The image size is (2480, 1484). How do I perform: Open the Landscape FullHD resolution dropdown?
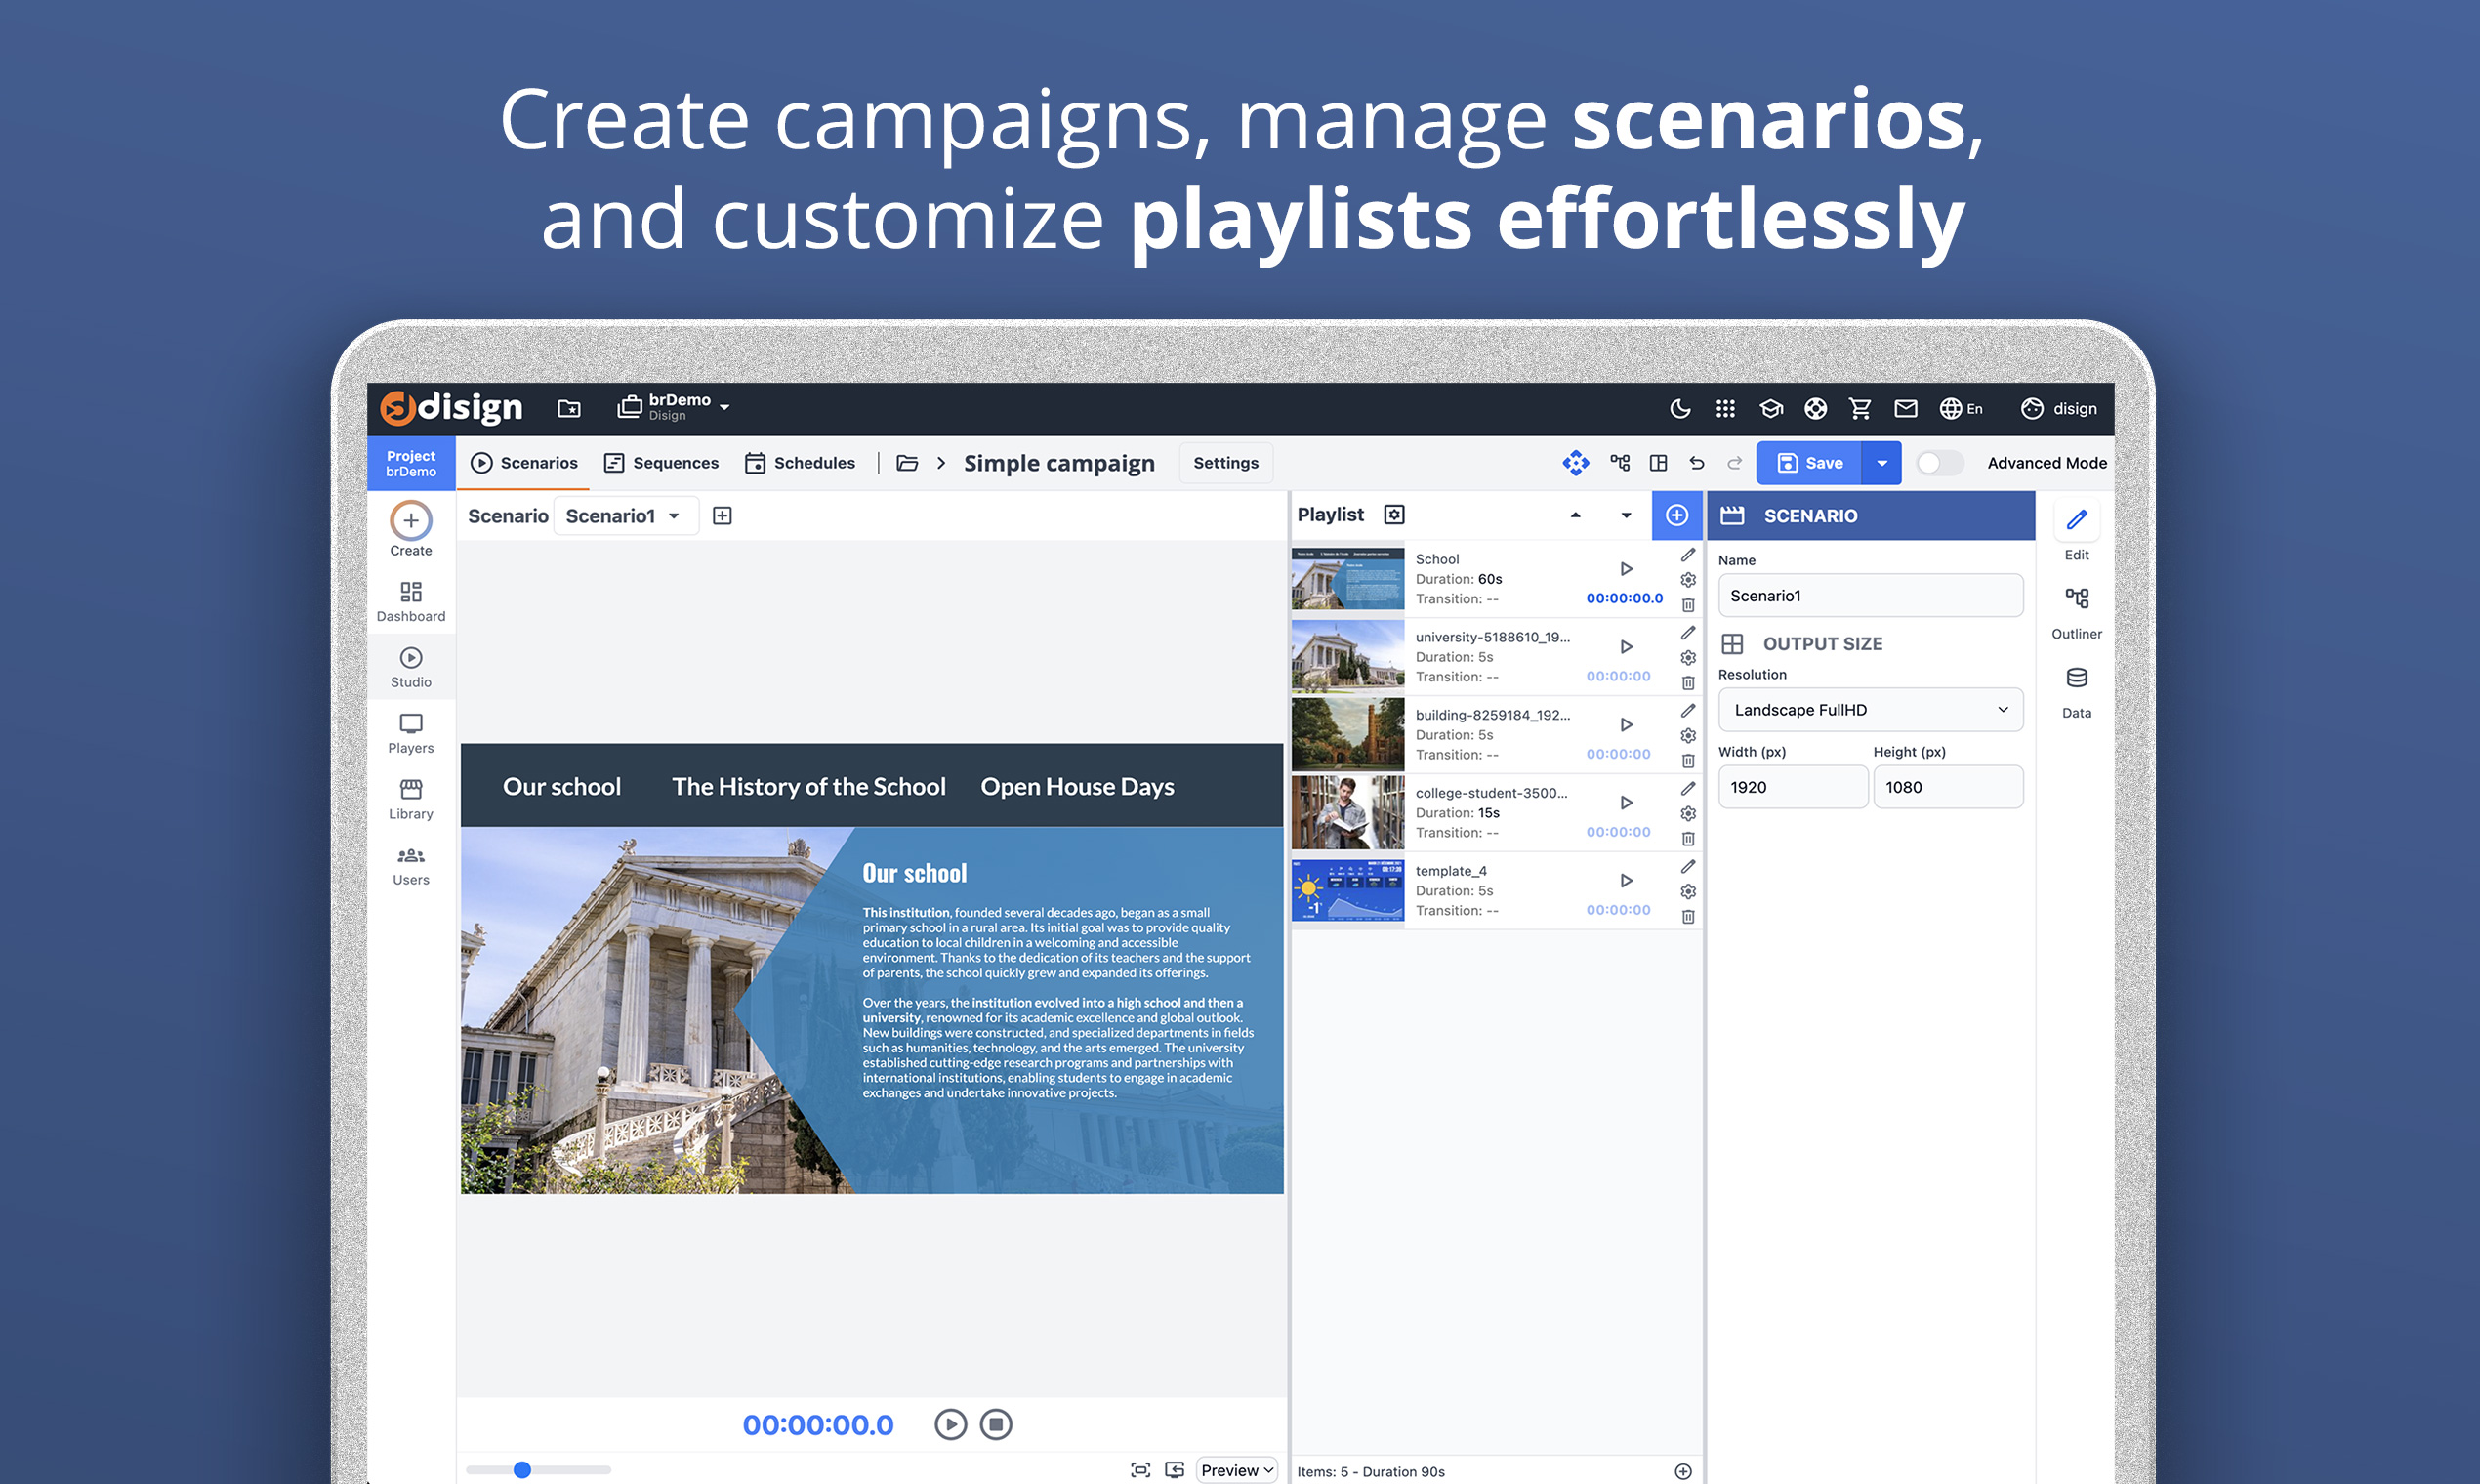tap(1870, 709)
